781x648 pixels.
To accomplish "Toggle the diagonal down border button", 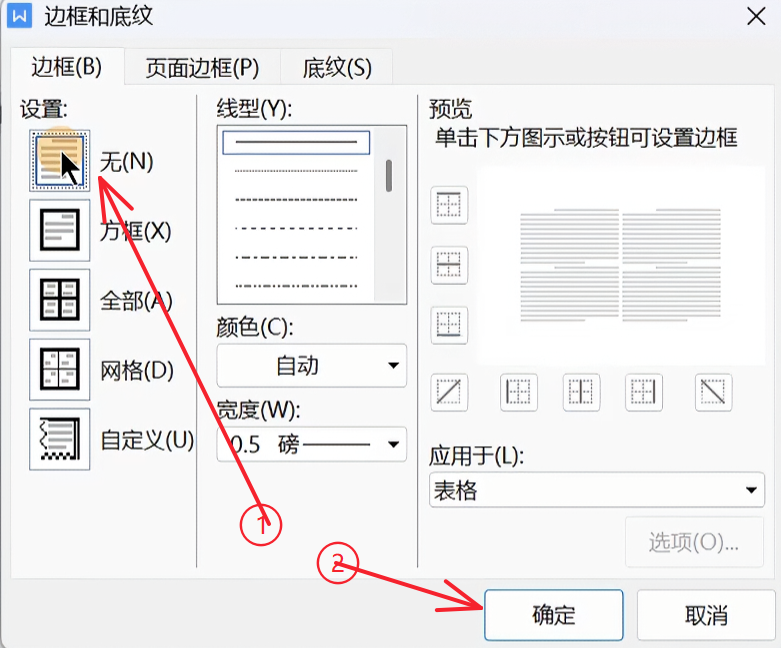I will [713, 392].
